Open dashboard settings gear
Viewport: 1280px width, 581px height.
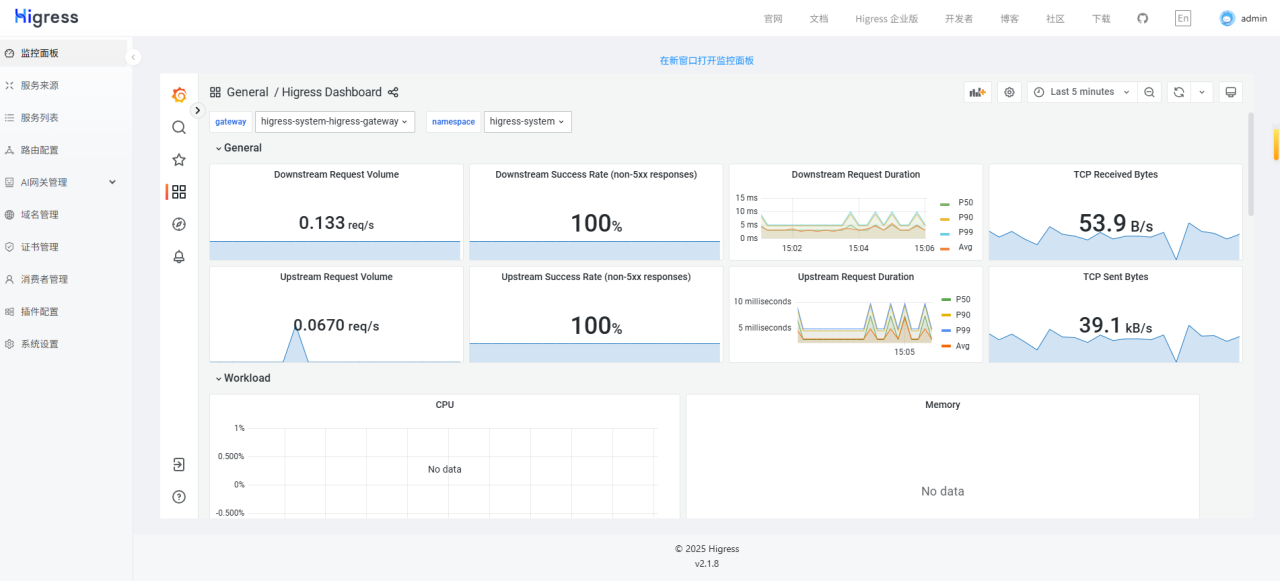1009,92
